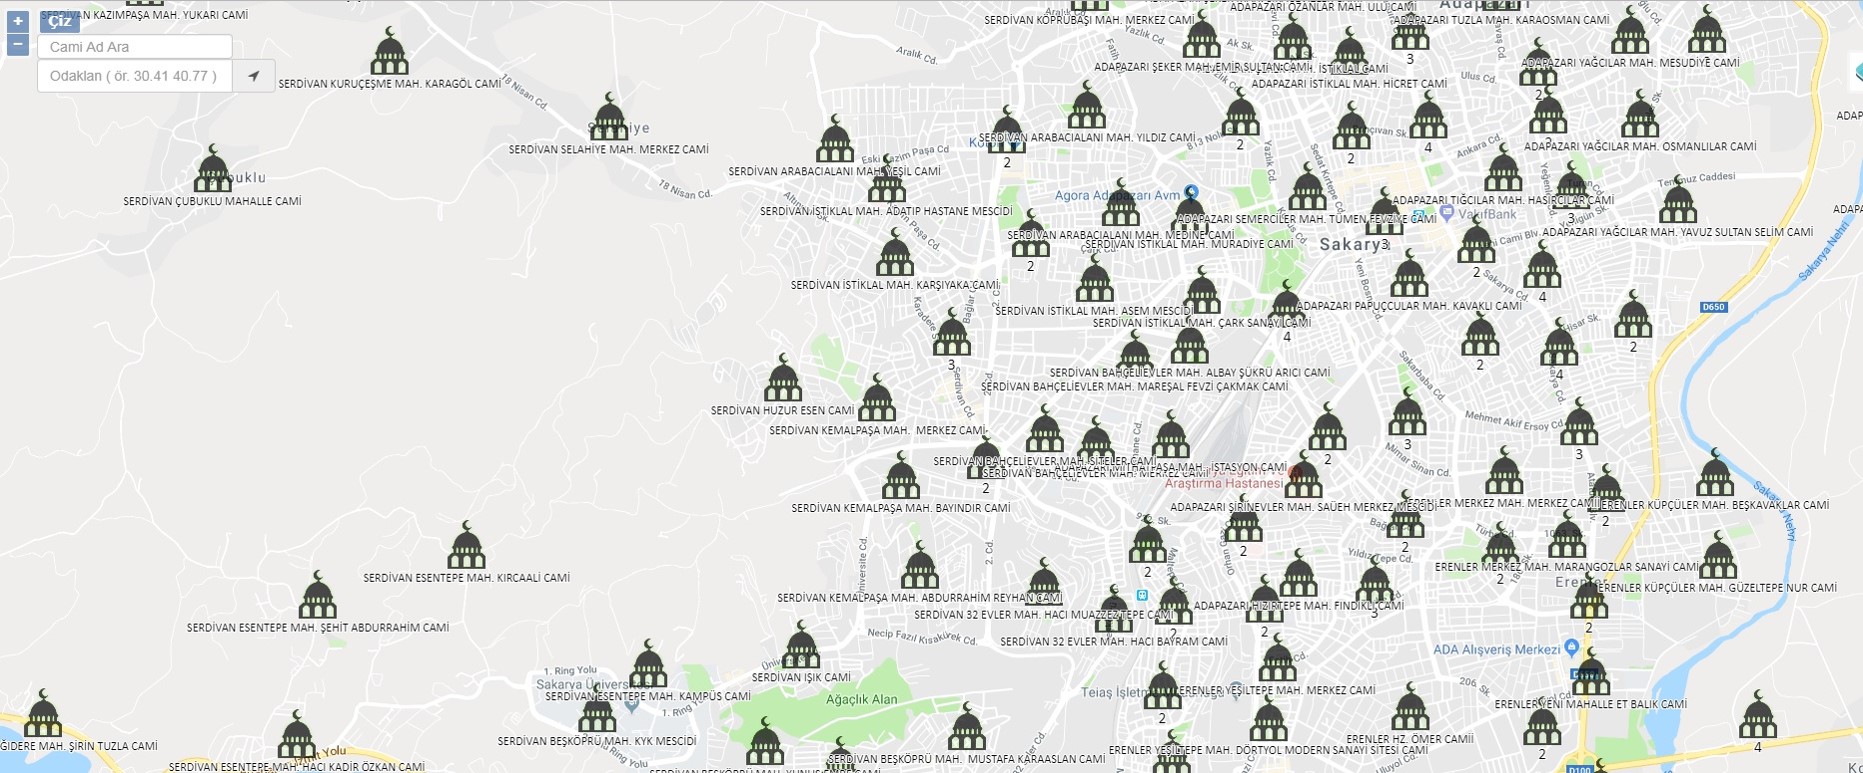Viewport: 1863px width, 773px height.
Task: Zoom out of the map
Action: (17, 44)
